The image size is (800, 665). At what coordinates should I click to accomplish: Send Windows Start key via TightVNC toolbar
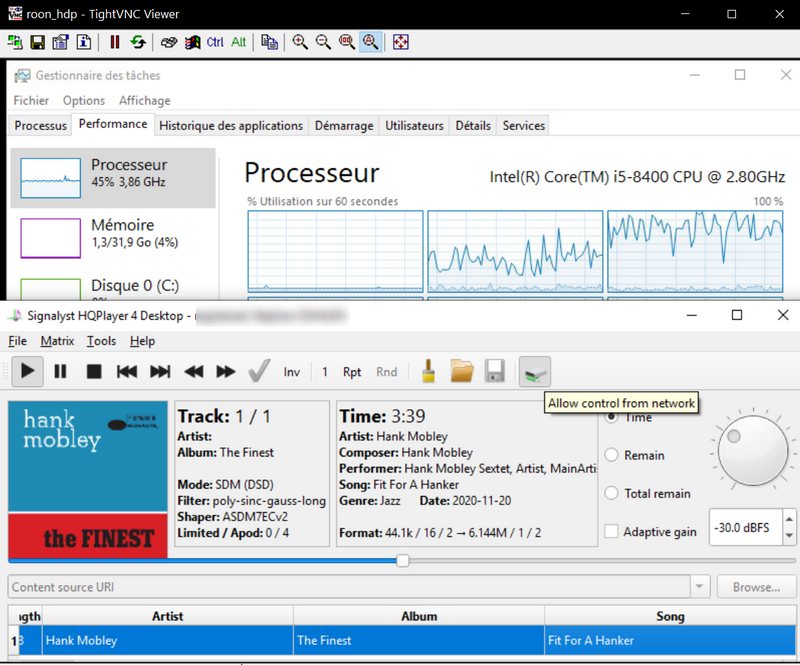pos(192,42)
